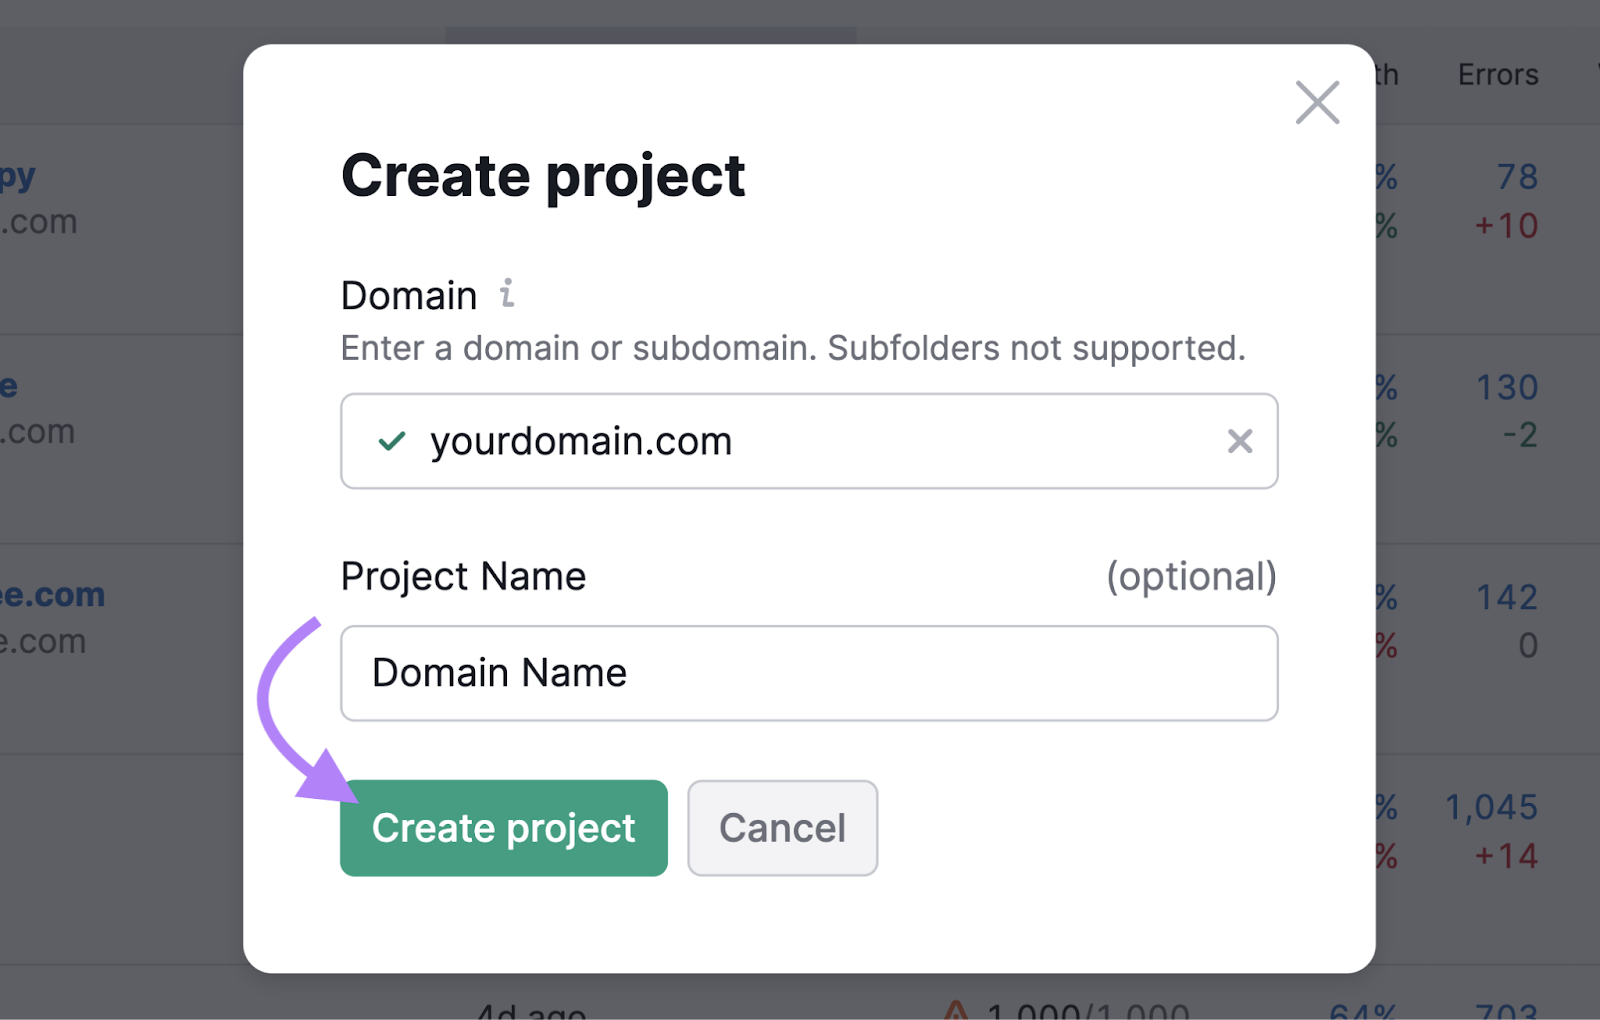Select the -2 errors change value
The image size is (1600, 1020).
click(x=1520, y=435)
